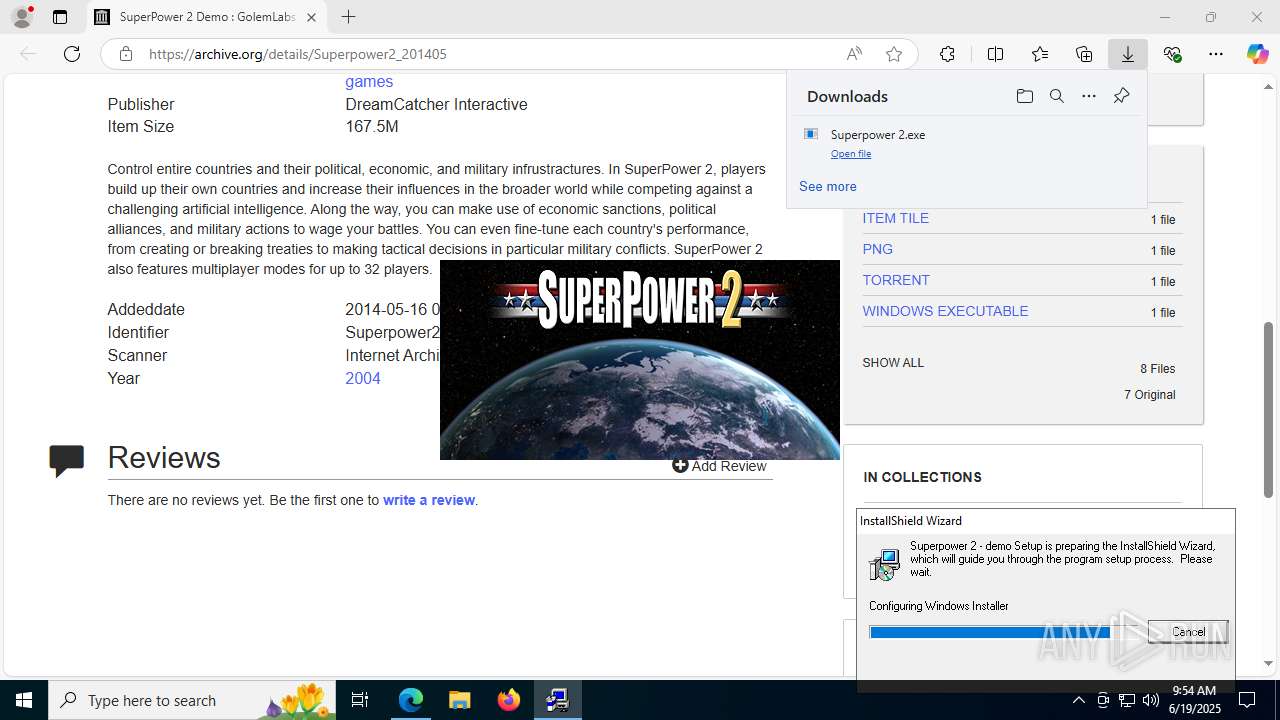The width and height of the screenshot is (1280, 720).
Task: Click the SuperPower 2 banner image
Action: point(640,360)
